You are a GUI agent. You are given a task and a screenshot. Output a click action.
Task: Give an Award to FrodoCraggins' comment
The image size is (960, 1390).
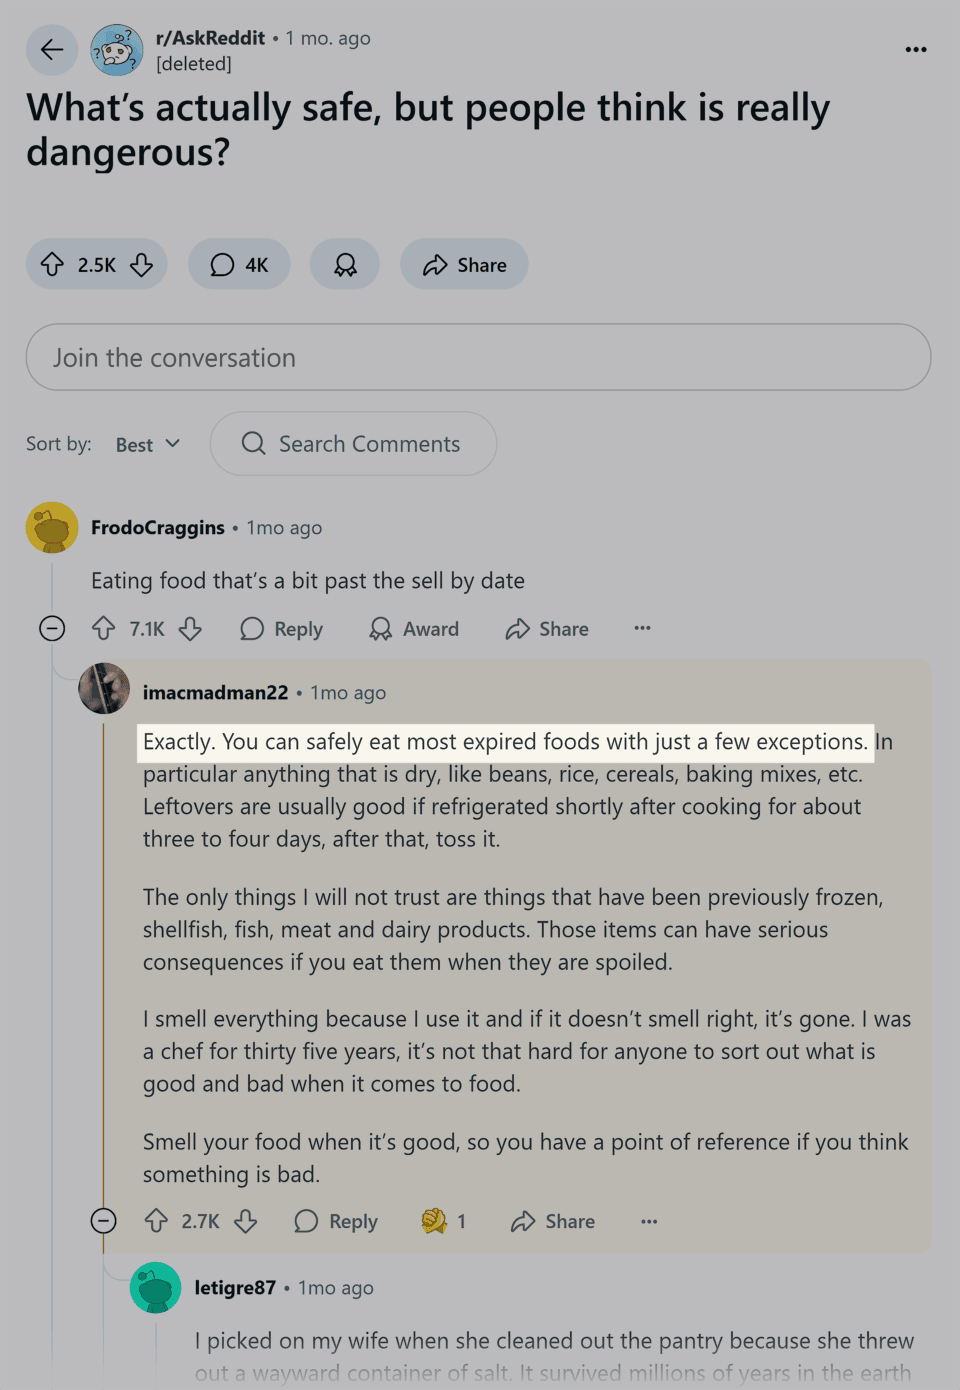413,628
